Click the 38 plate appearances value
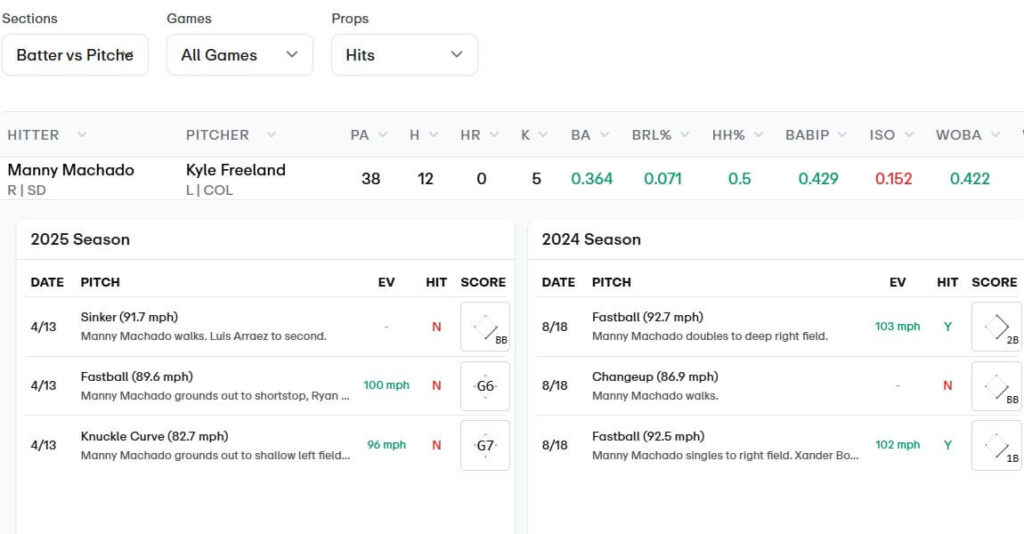Screen dimensions: 1024x534 click(371, 178)
